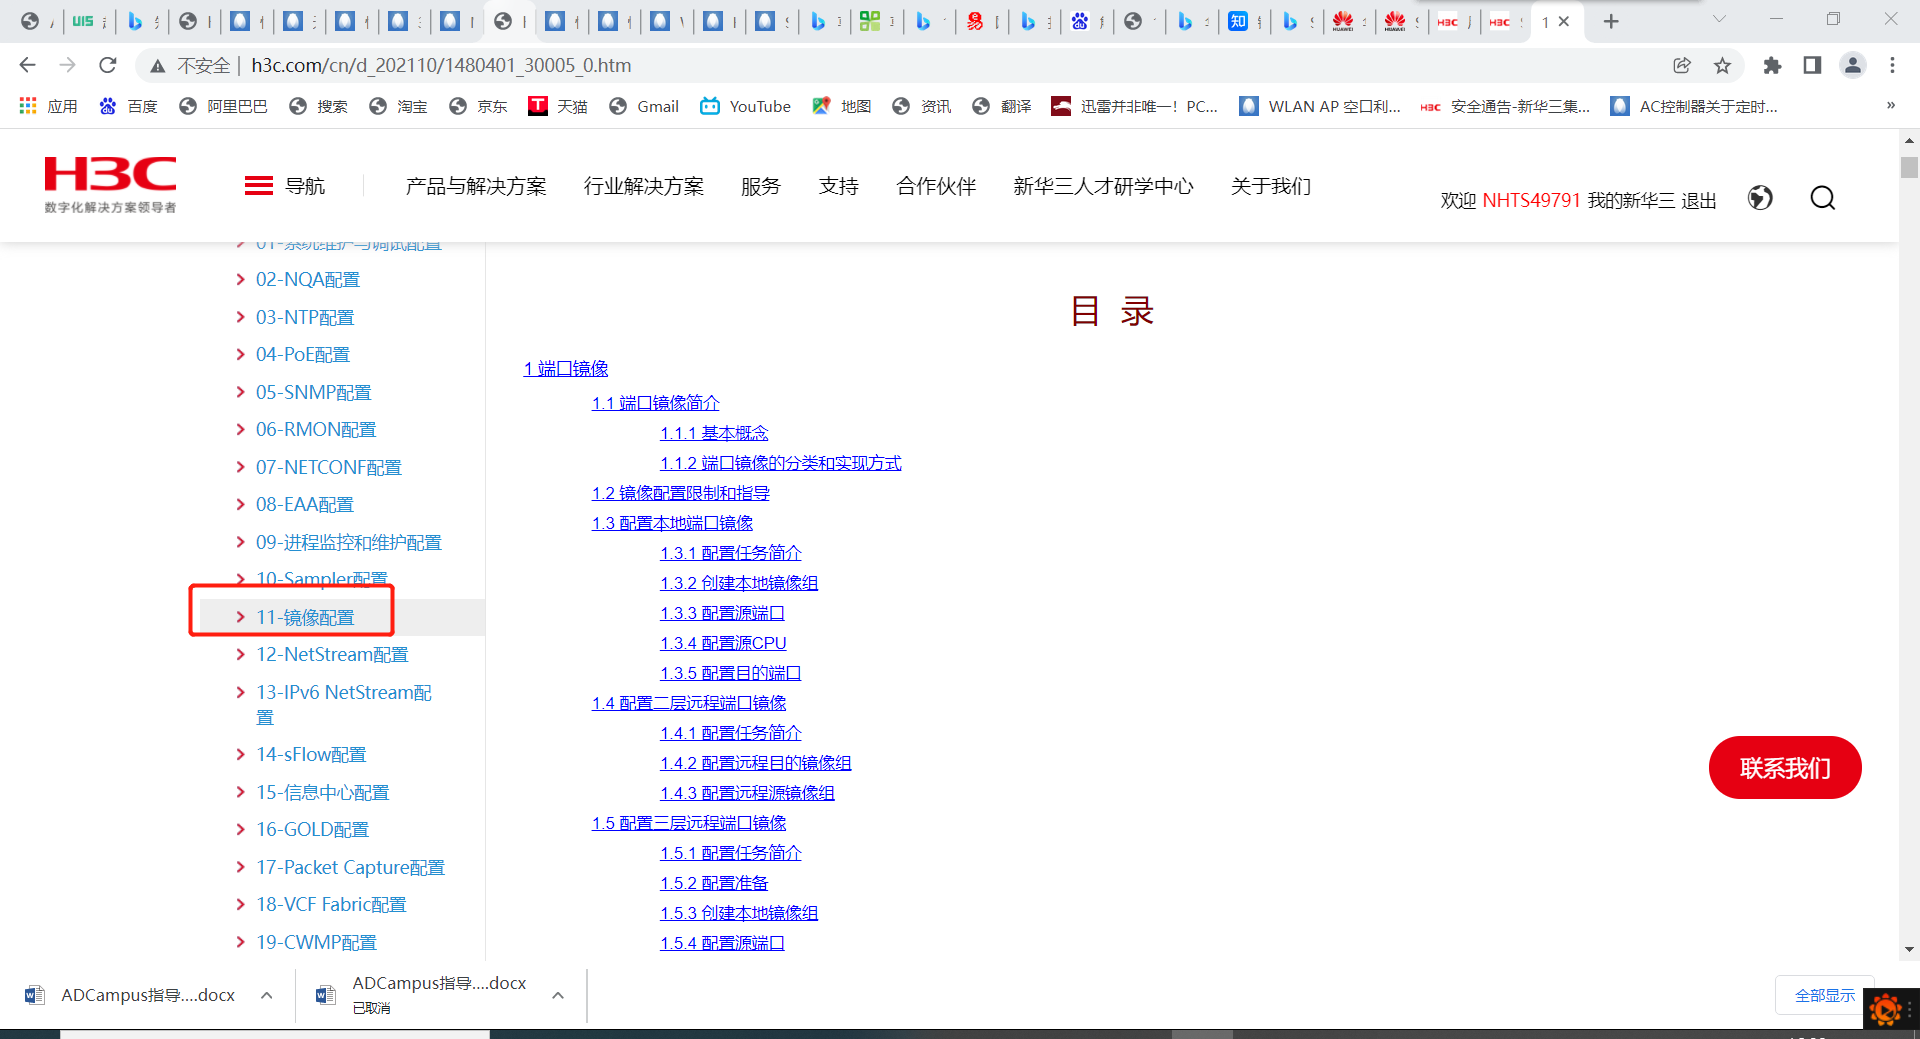Open a new browser tab

click(x=1611, y=21)
